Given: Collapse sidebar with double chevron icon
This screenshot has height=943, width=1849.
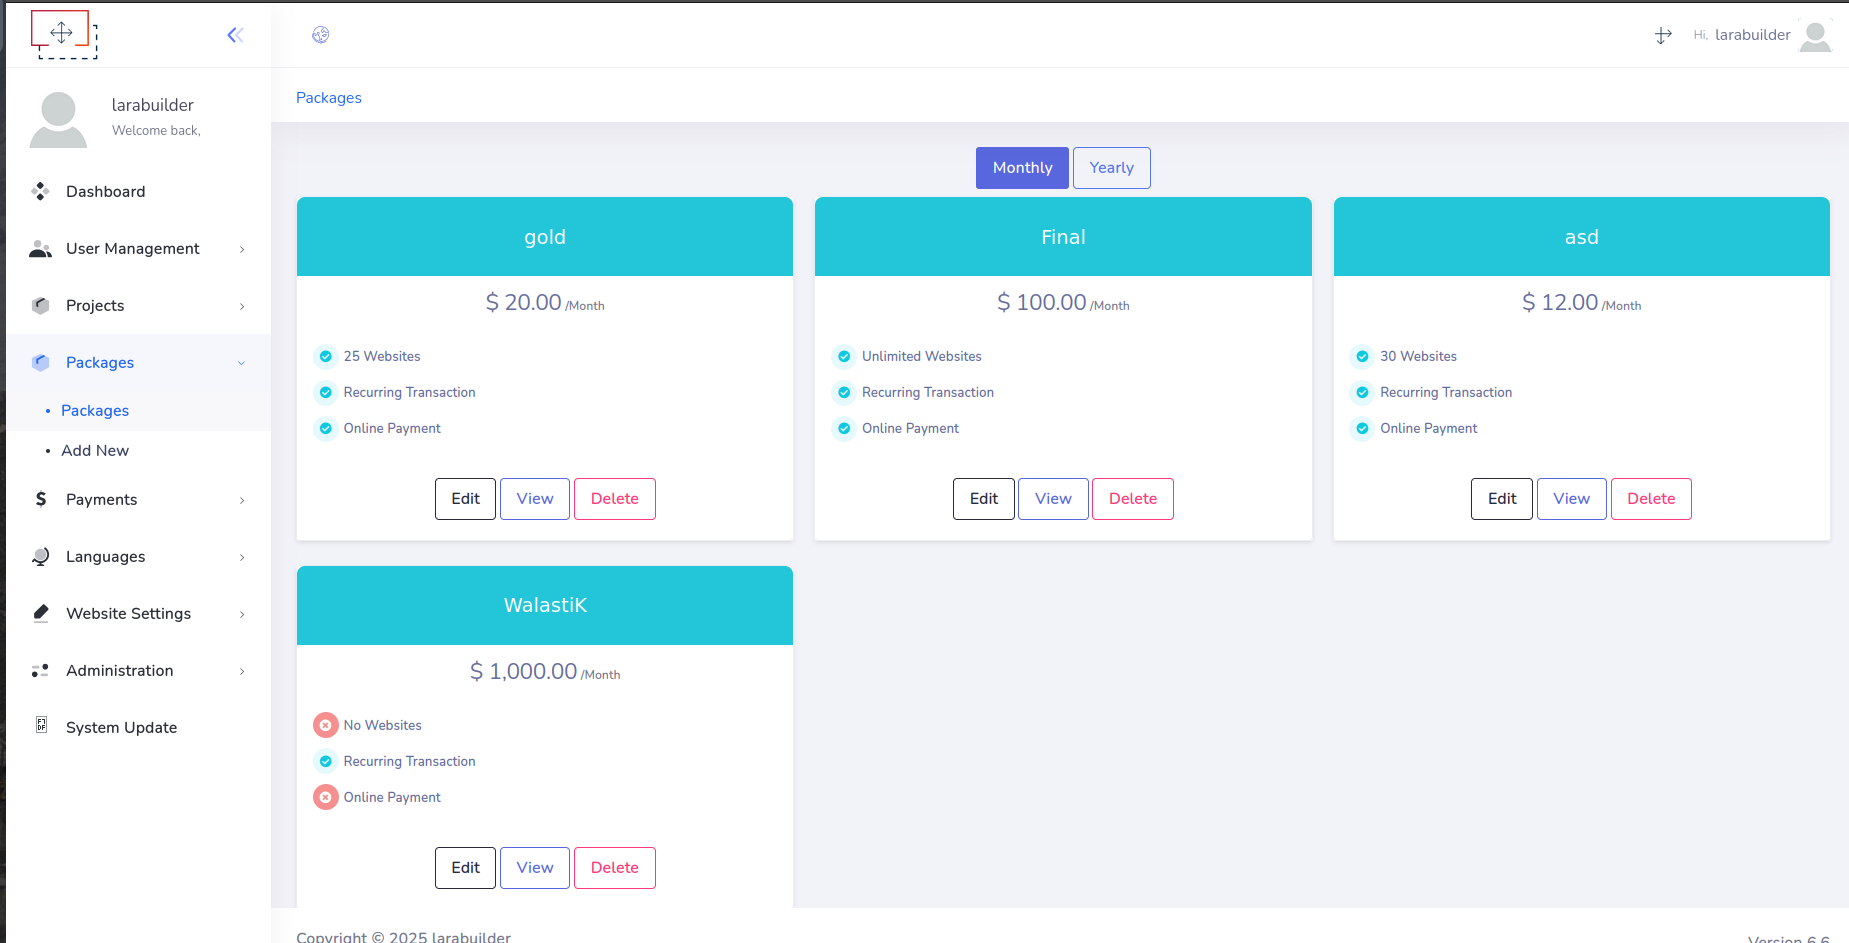Looking at the screenshot, I should [235, 35].
